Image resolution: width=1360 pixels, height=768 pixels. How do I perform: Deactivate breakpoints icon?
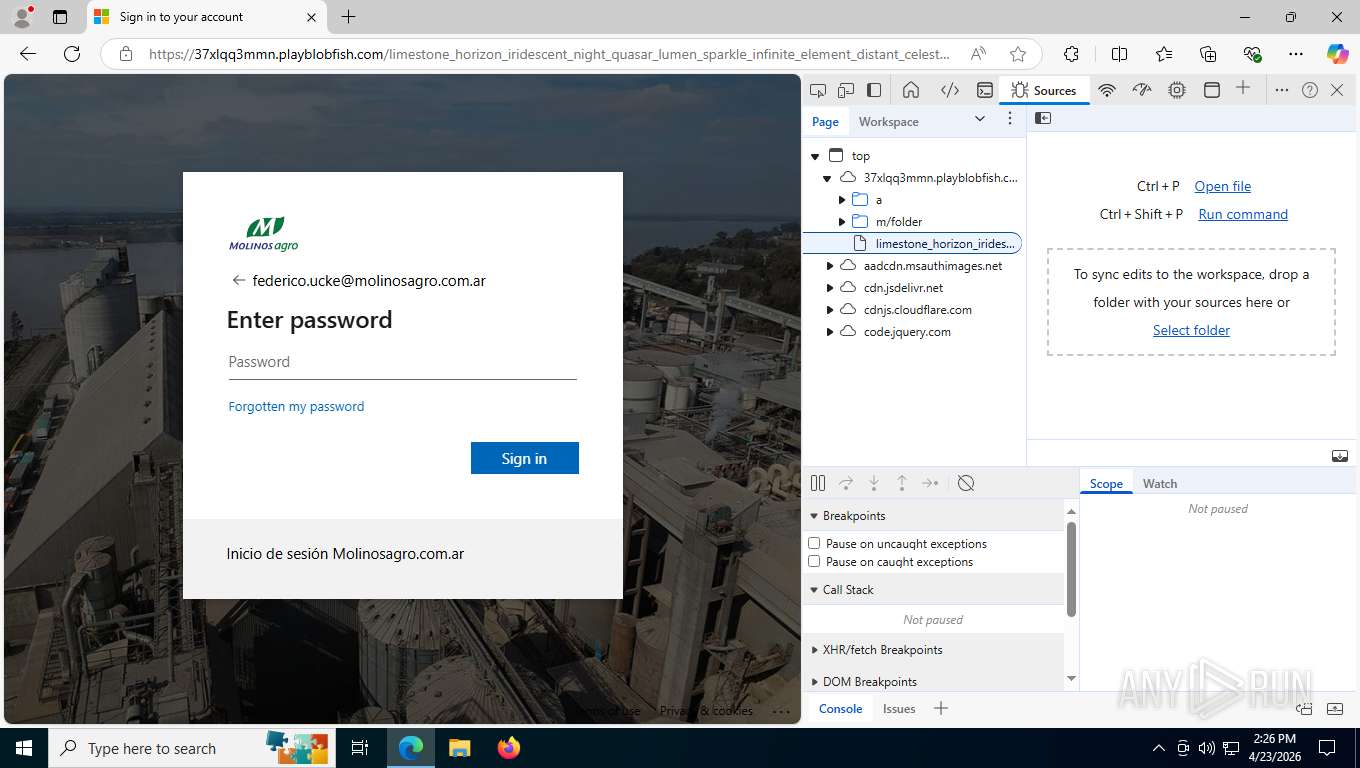pyautogui.click(x=966, y=483)
